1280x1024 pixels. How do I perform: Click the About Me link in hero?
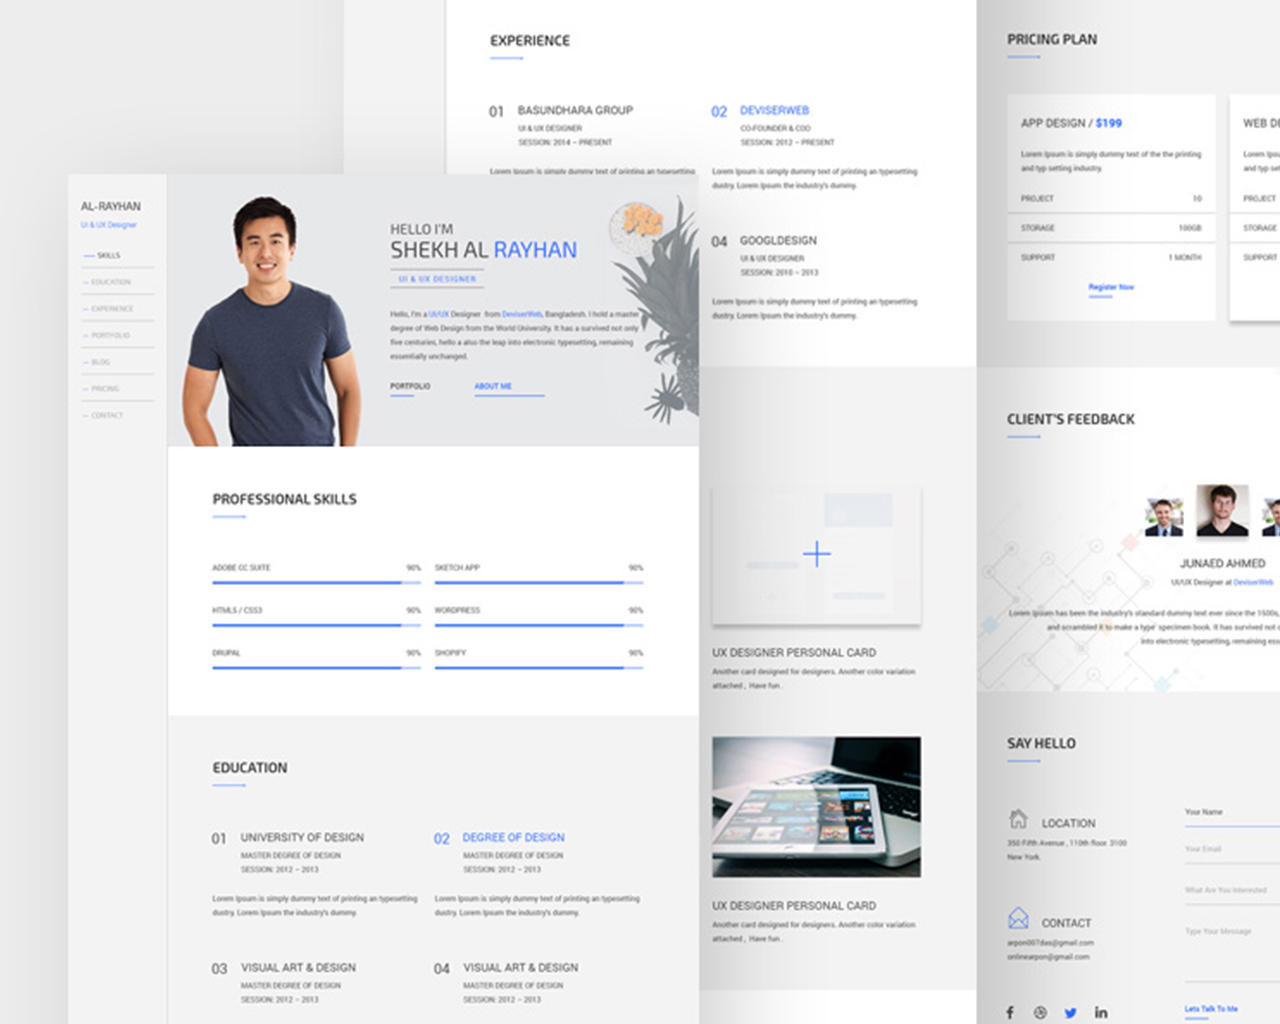point(493,386)
